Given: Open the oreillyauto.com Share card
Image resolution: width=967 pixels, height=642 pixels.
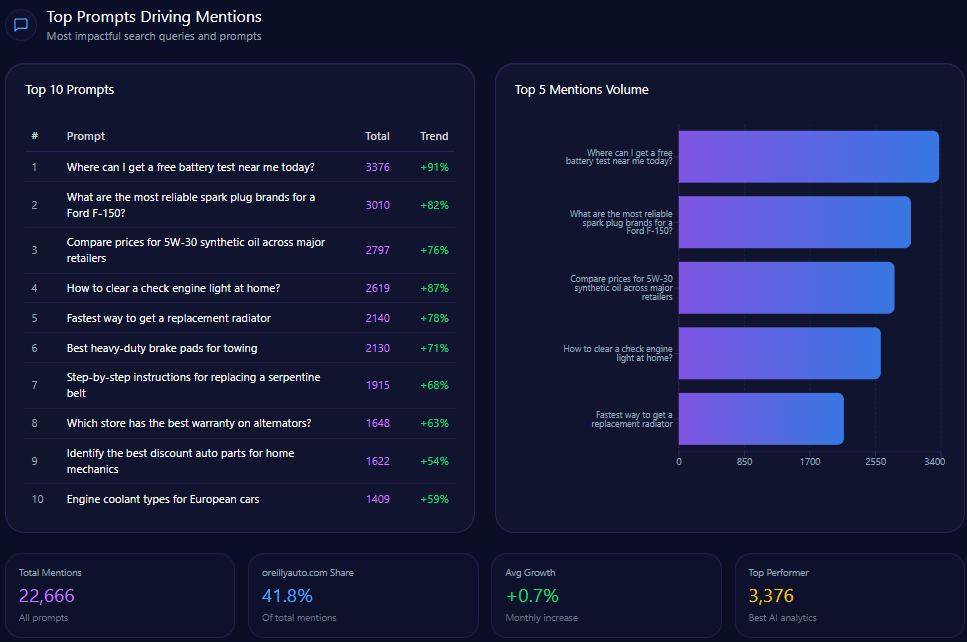Looking at the screenshot, I should point(363,596).
